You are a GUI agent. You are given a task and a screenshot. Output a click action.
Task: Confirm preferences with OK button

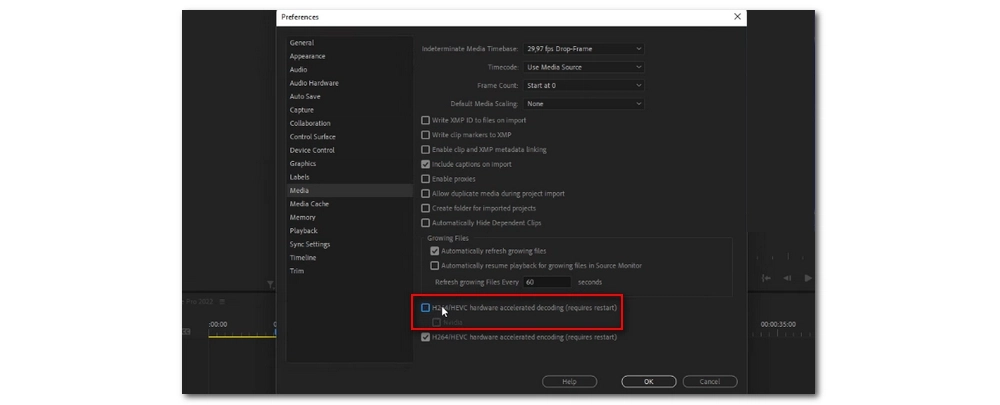click(649, 381)
